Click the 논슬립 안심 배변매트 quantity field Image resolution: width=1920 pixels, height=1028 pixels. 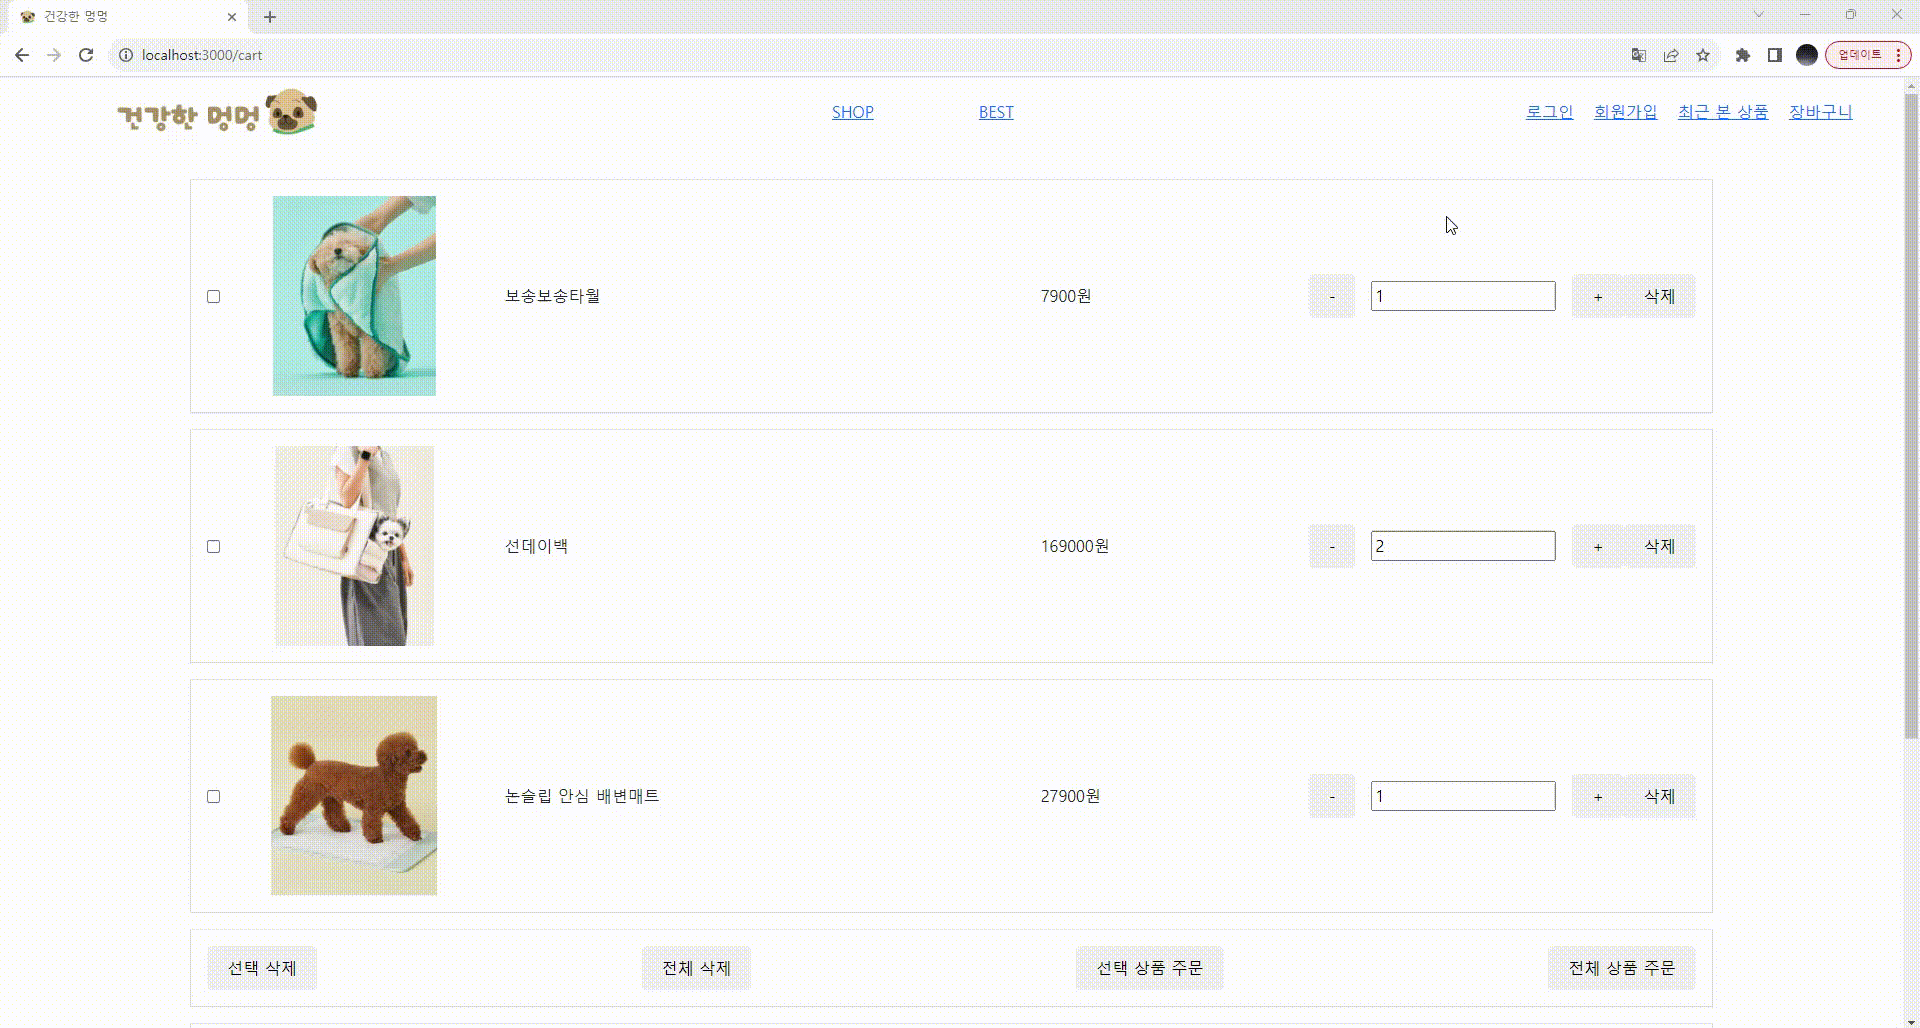point(1463,796)
